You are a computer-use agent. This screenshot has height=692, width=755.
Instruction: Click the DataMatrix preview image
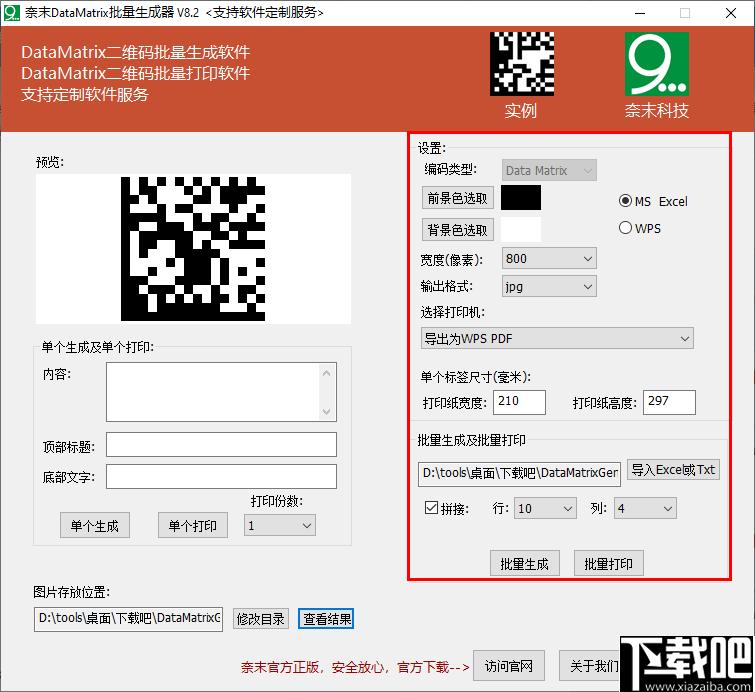coord(193,248)
